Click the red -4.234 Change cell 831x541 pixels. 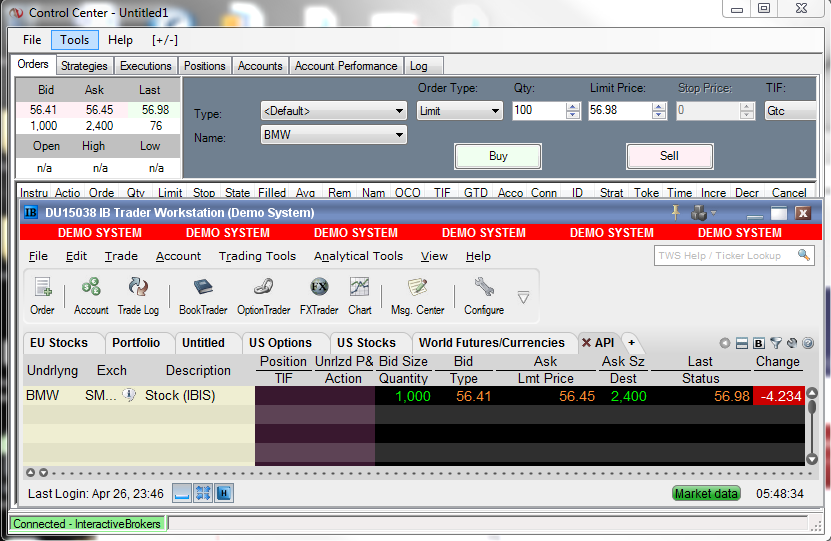coord(779,396)
